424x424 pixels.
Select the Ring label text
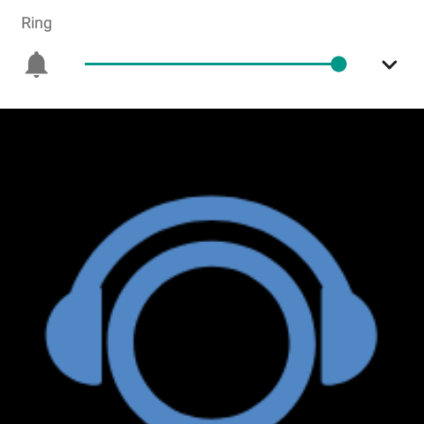tap(37, 24)
